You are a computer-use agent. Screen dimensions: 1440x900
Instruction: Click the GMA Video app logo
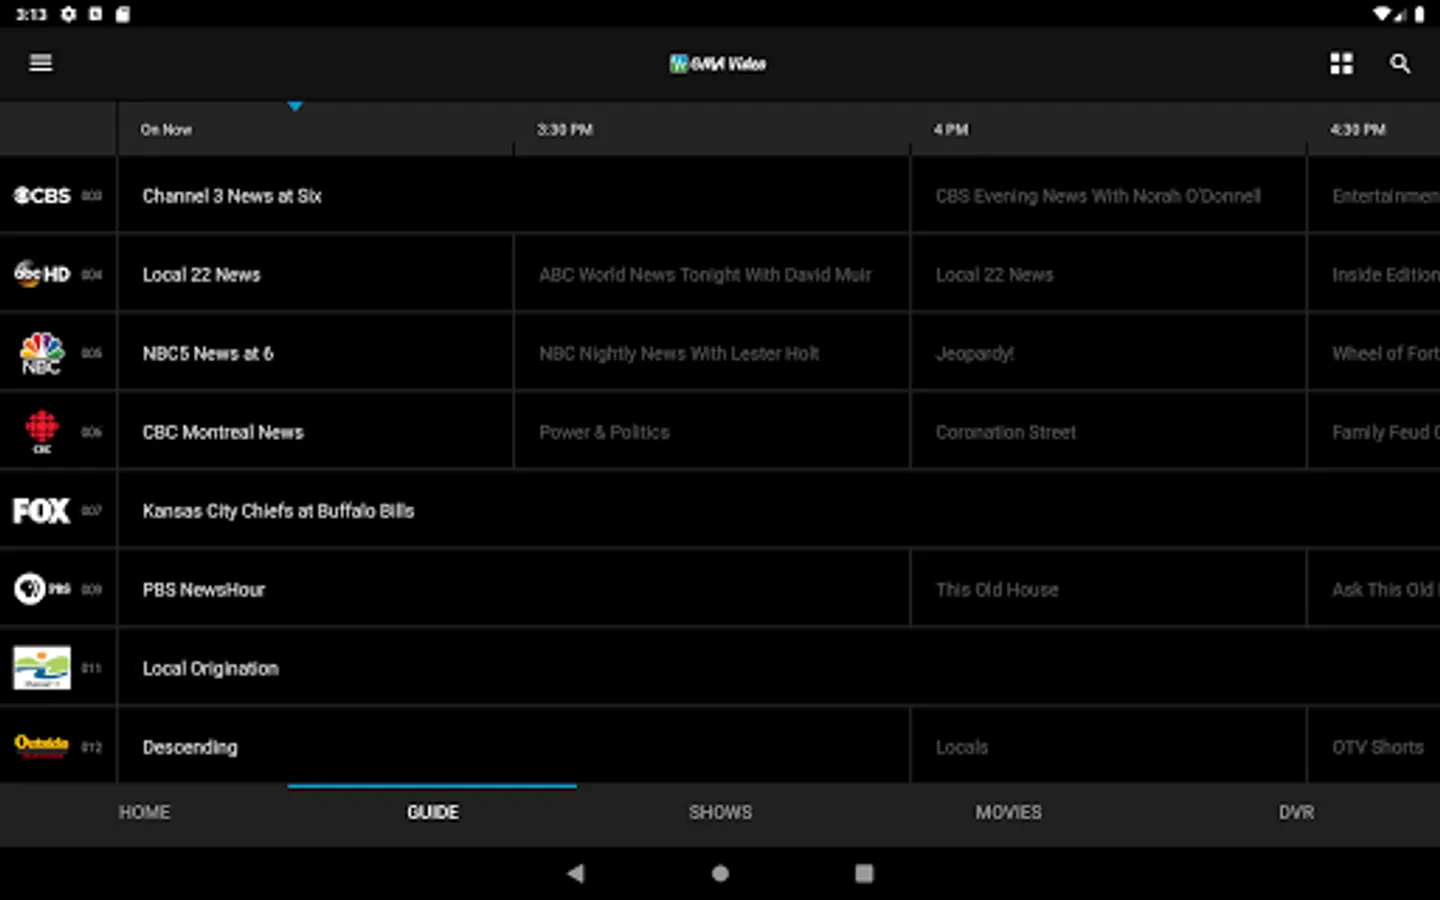tap(718, 64)
